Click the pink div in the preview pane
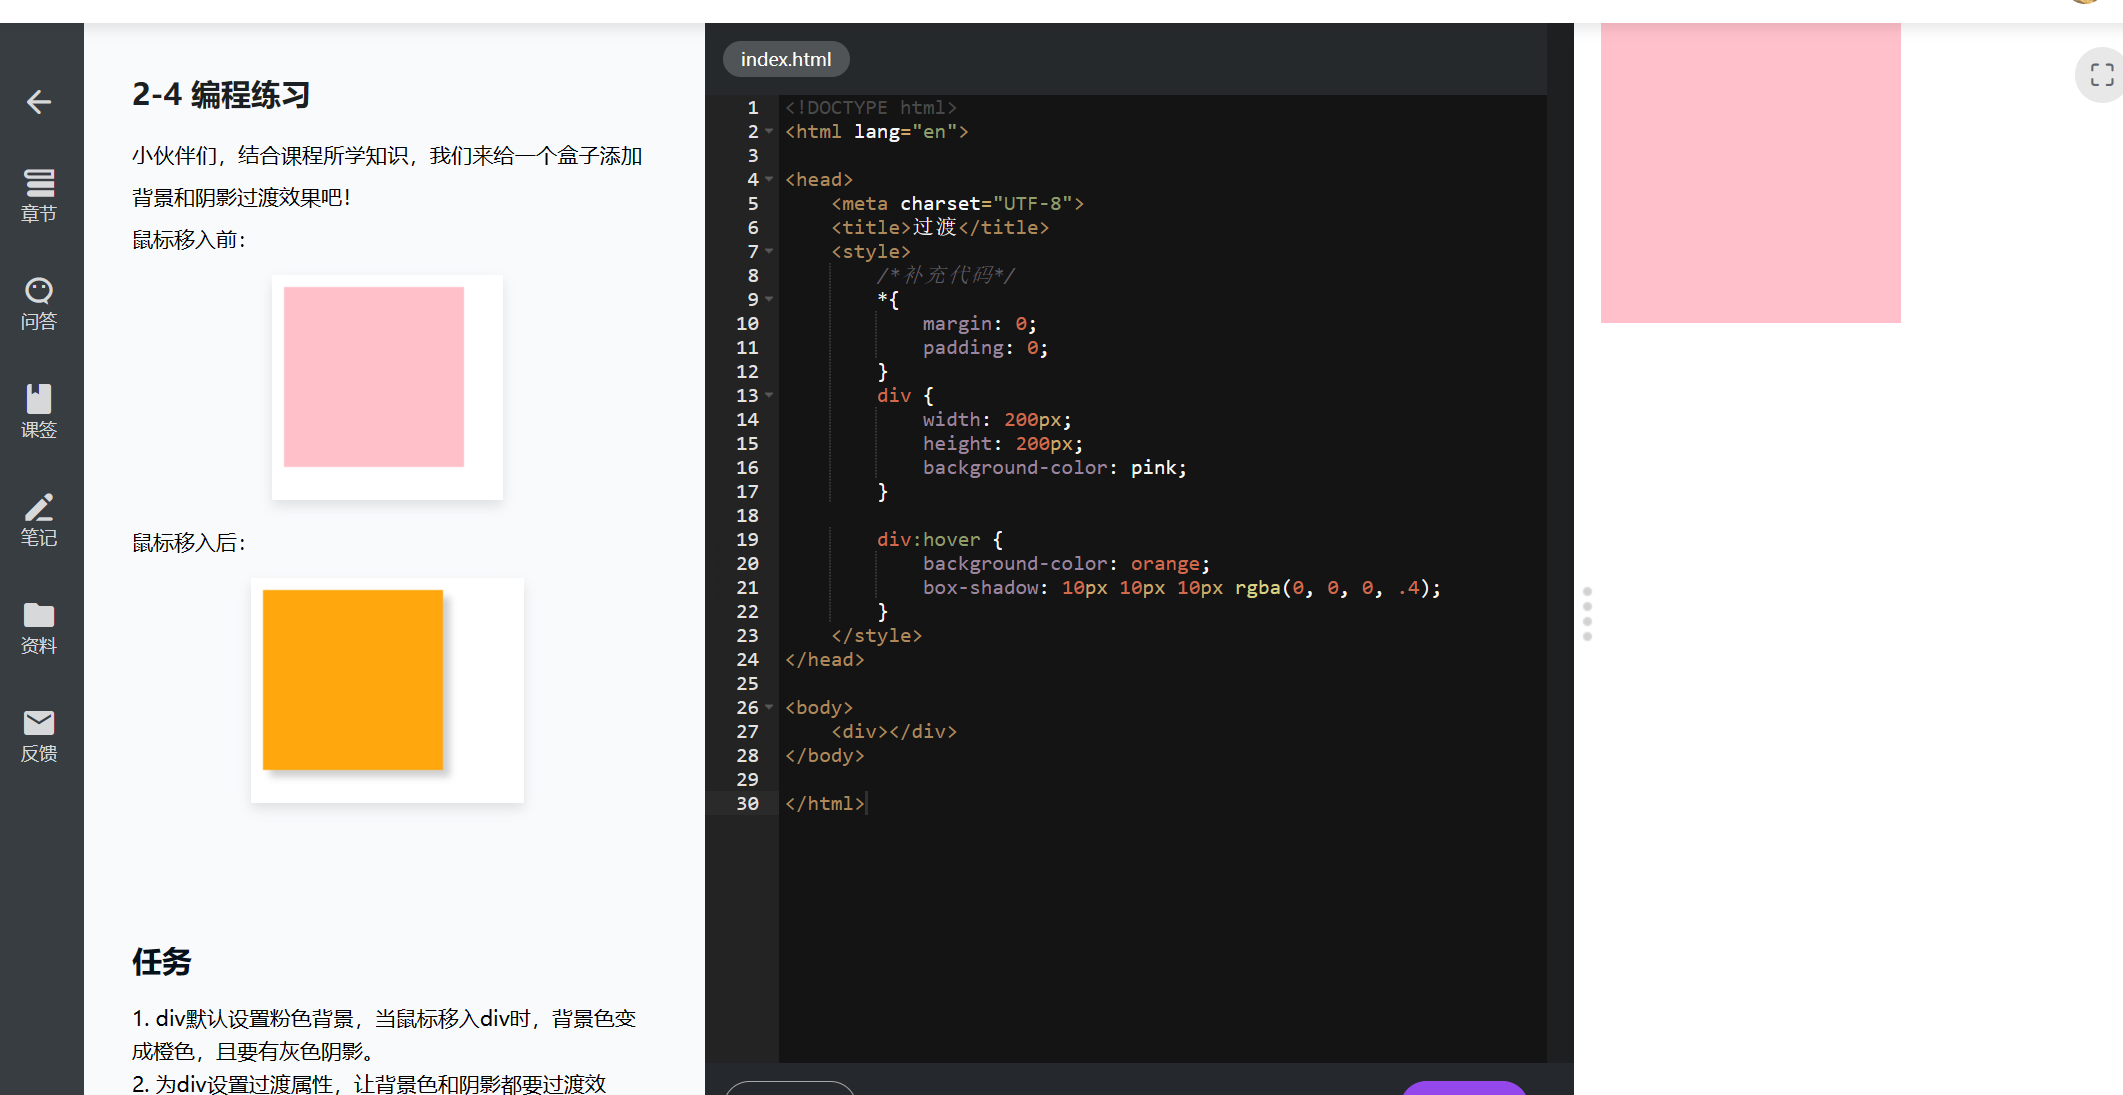Image resolution: width=2123 pixels, height=1095 pixels. 1750,172
